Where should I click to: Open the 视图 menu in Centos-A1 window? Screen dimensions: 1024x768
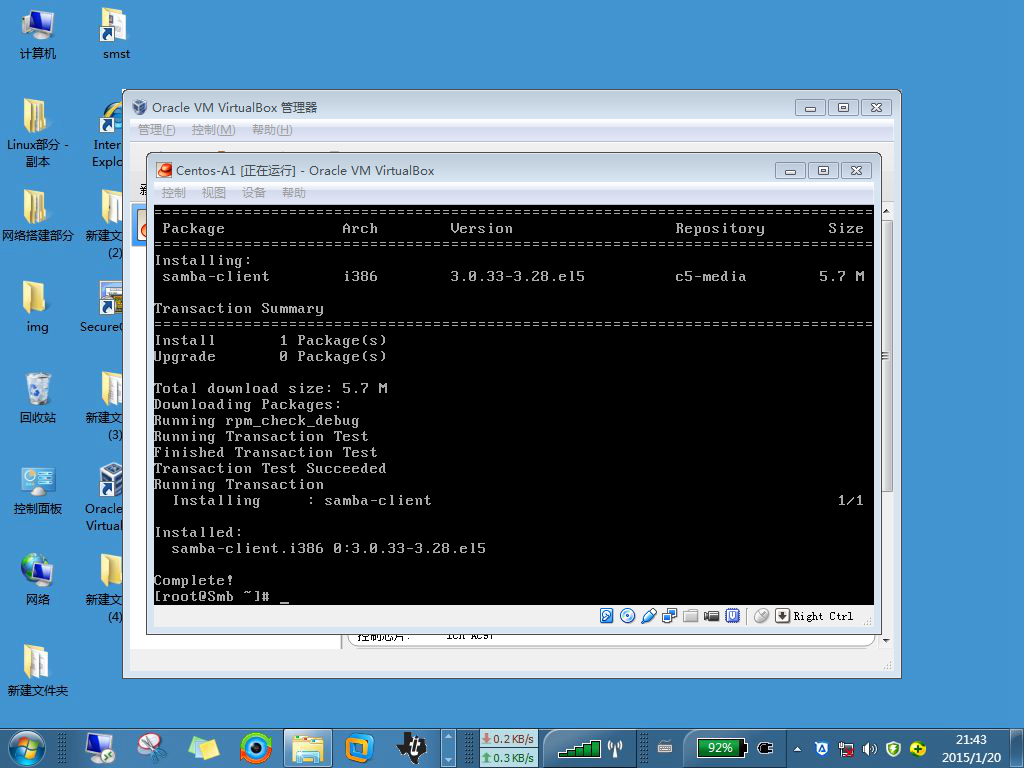214,193
